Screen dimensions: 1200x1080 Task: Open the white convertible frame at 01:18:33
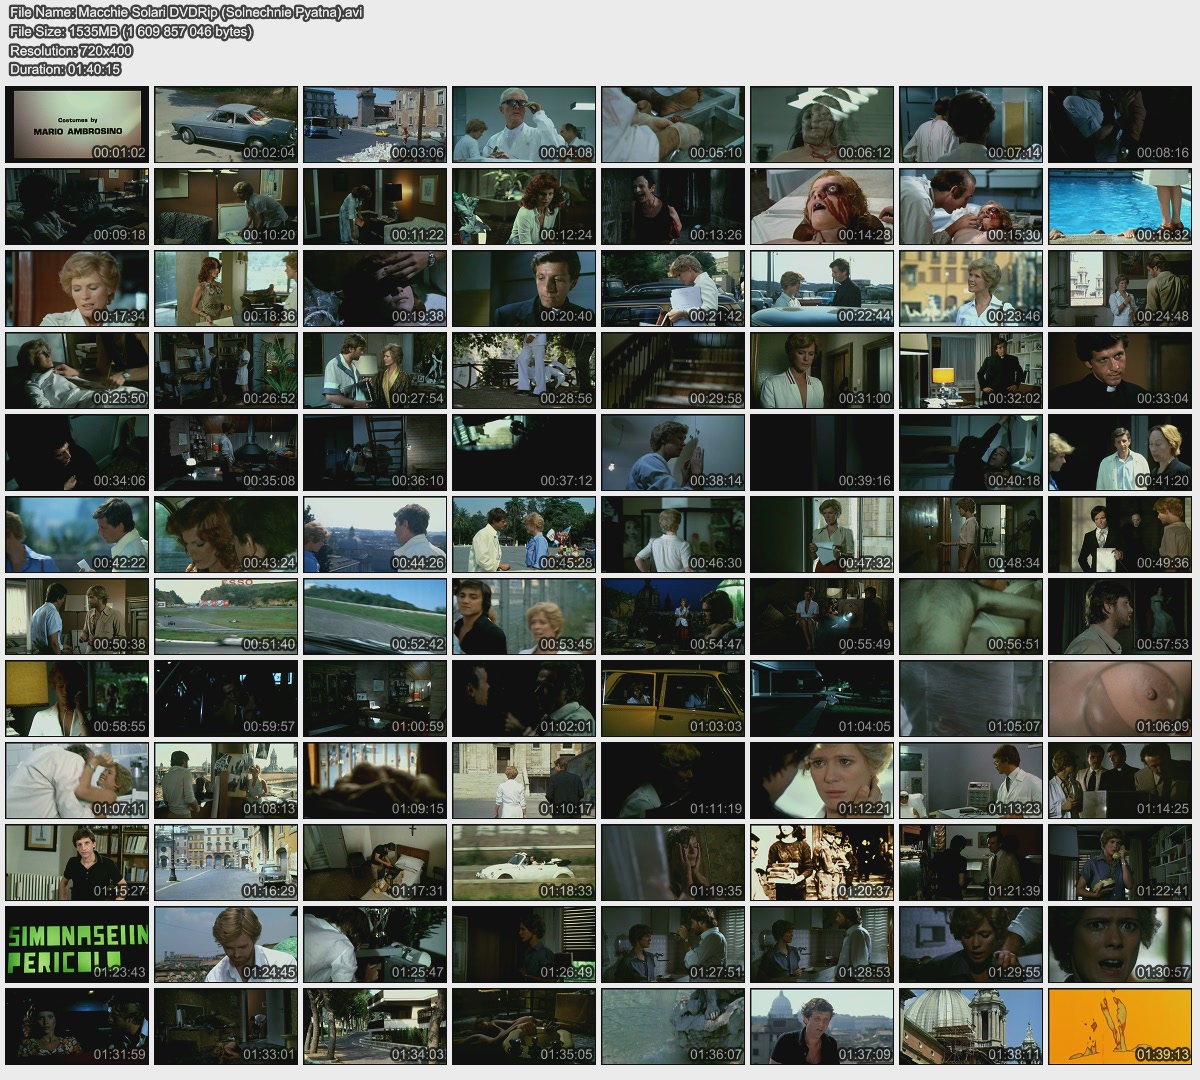pyautogui.click(x=523, y=861)
